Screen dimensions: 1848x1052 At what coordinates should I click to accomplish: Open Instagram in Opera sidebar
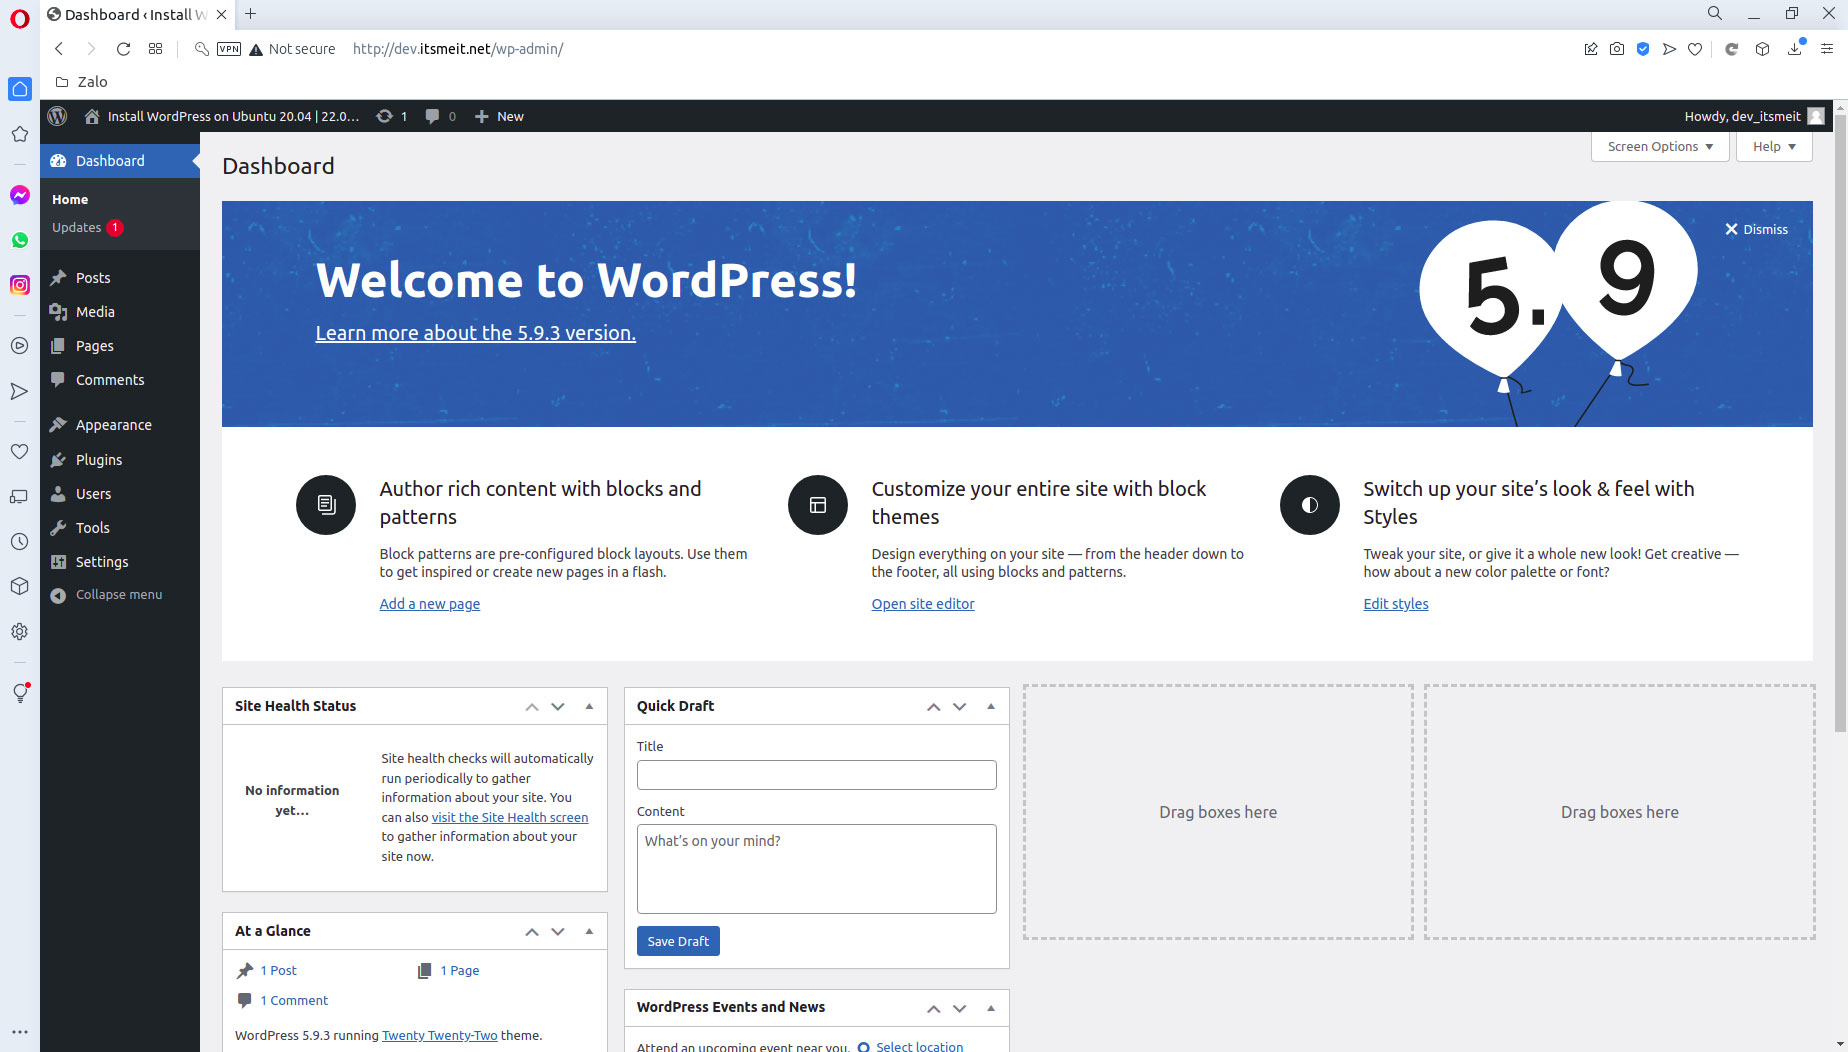point(20,285)
